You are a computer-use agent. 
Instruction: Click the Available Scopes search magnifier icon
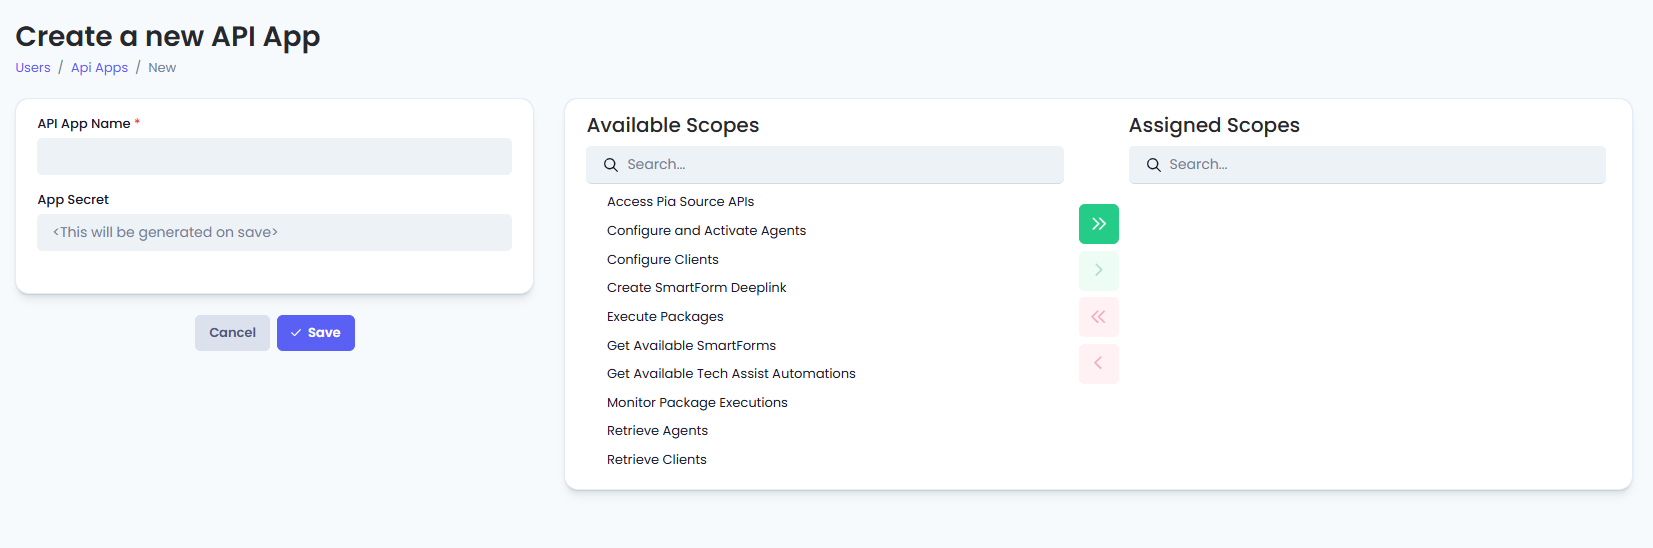(x=611, y=165)
